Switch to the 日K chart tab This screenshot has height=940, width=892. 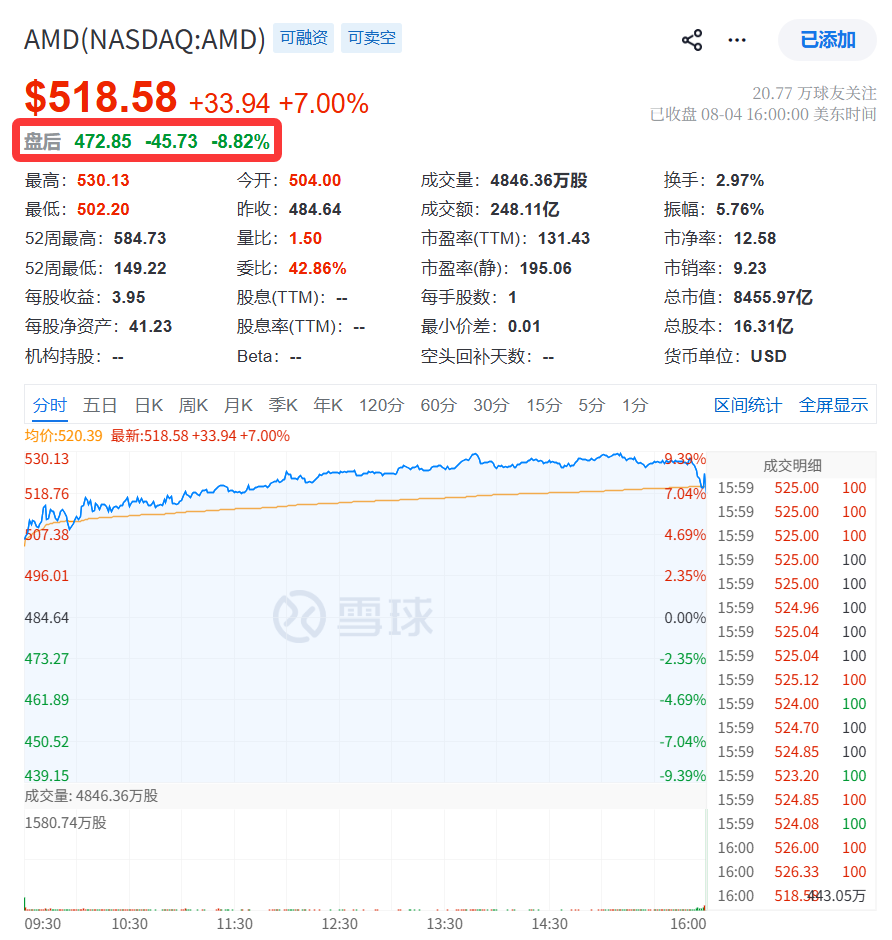pyautogui.click(x=149, y=405)
